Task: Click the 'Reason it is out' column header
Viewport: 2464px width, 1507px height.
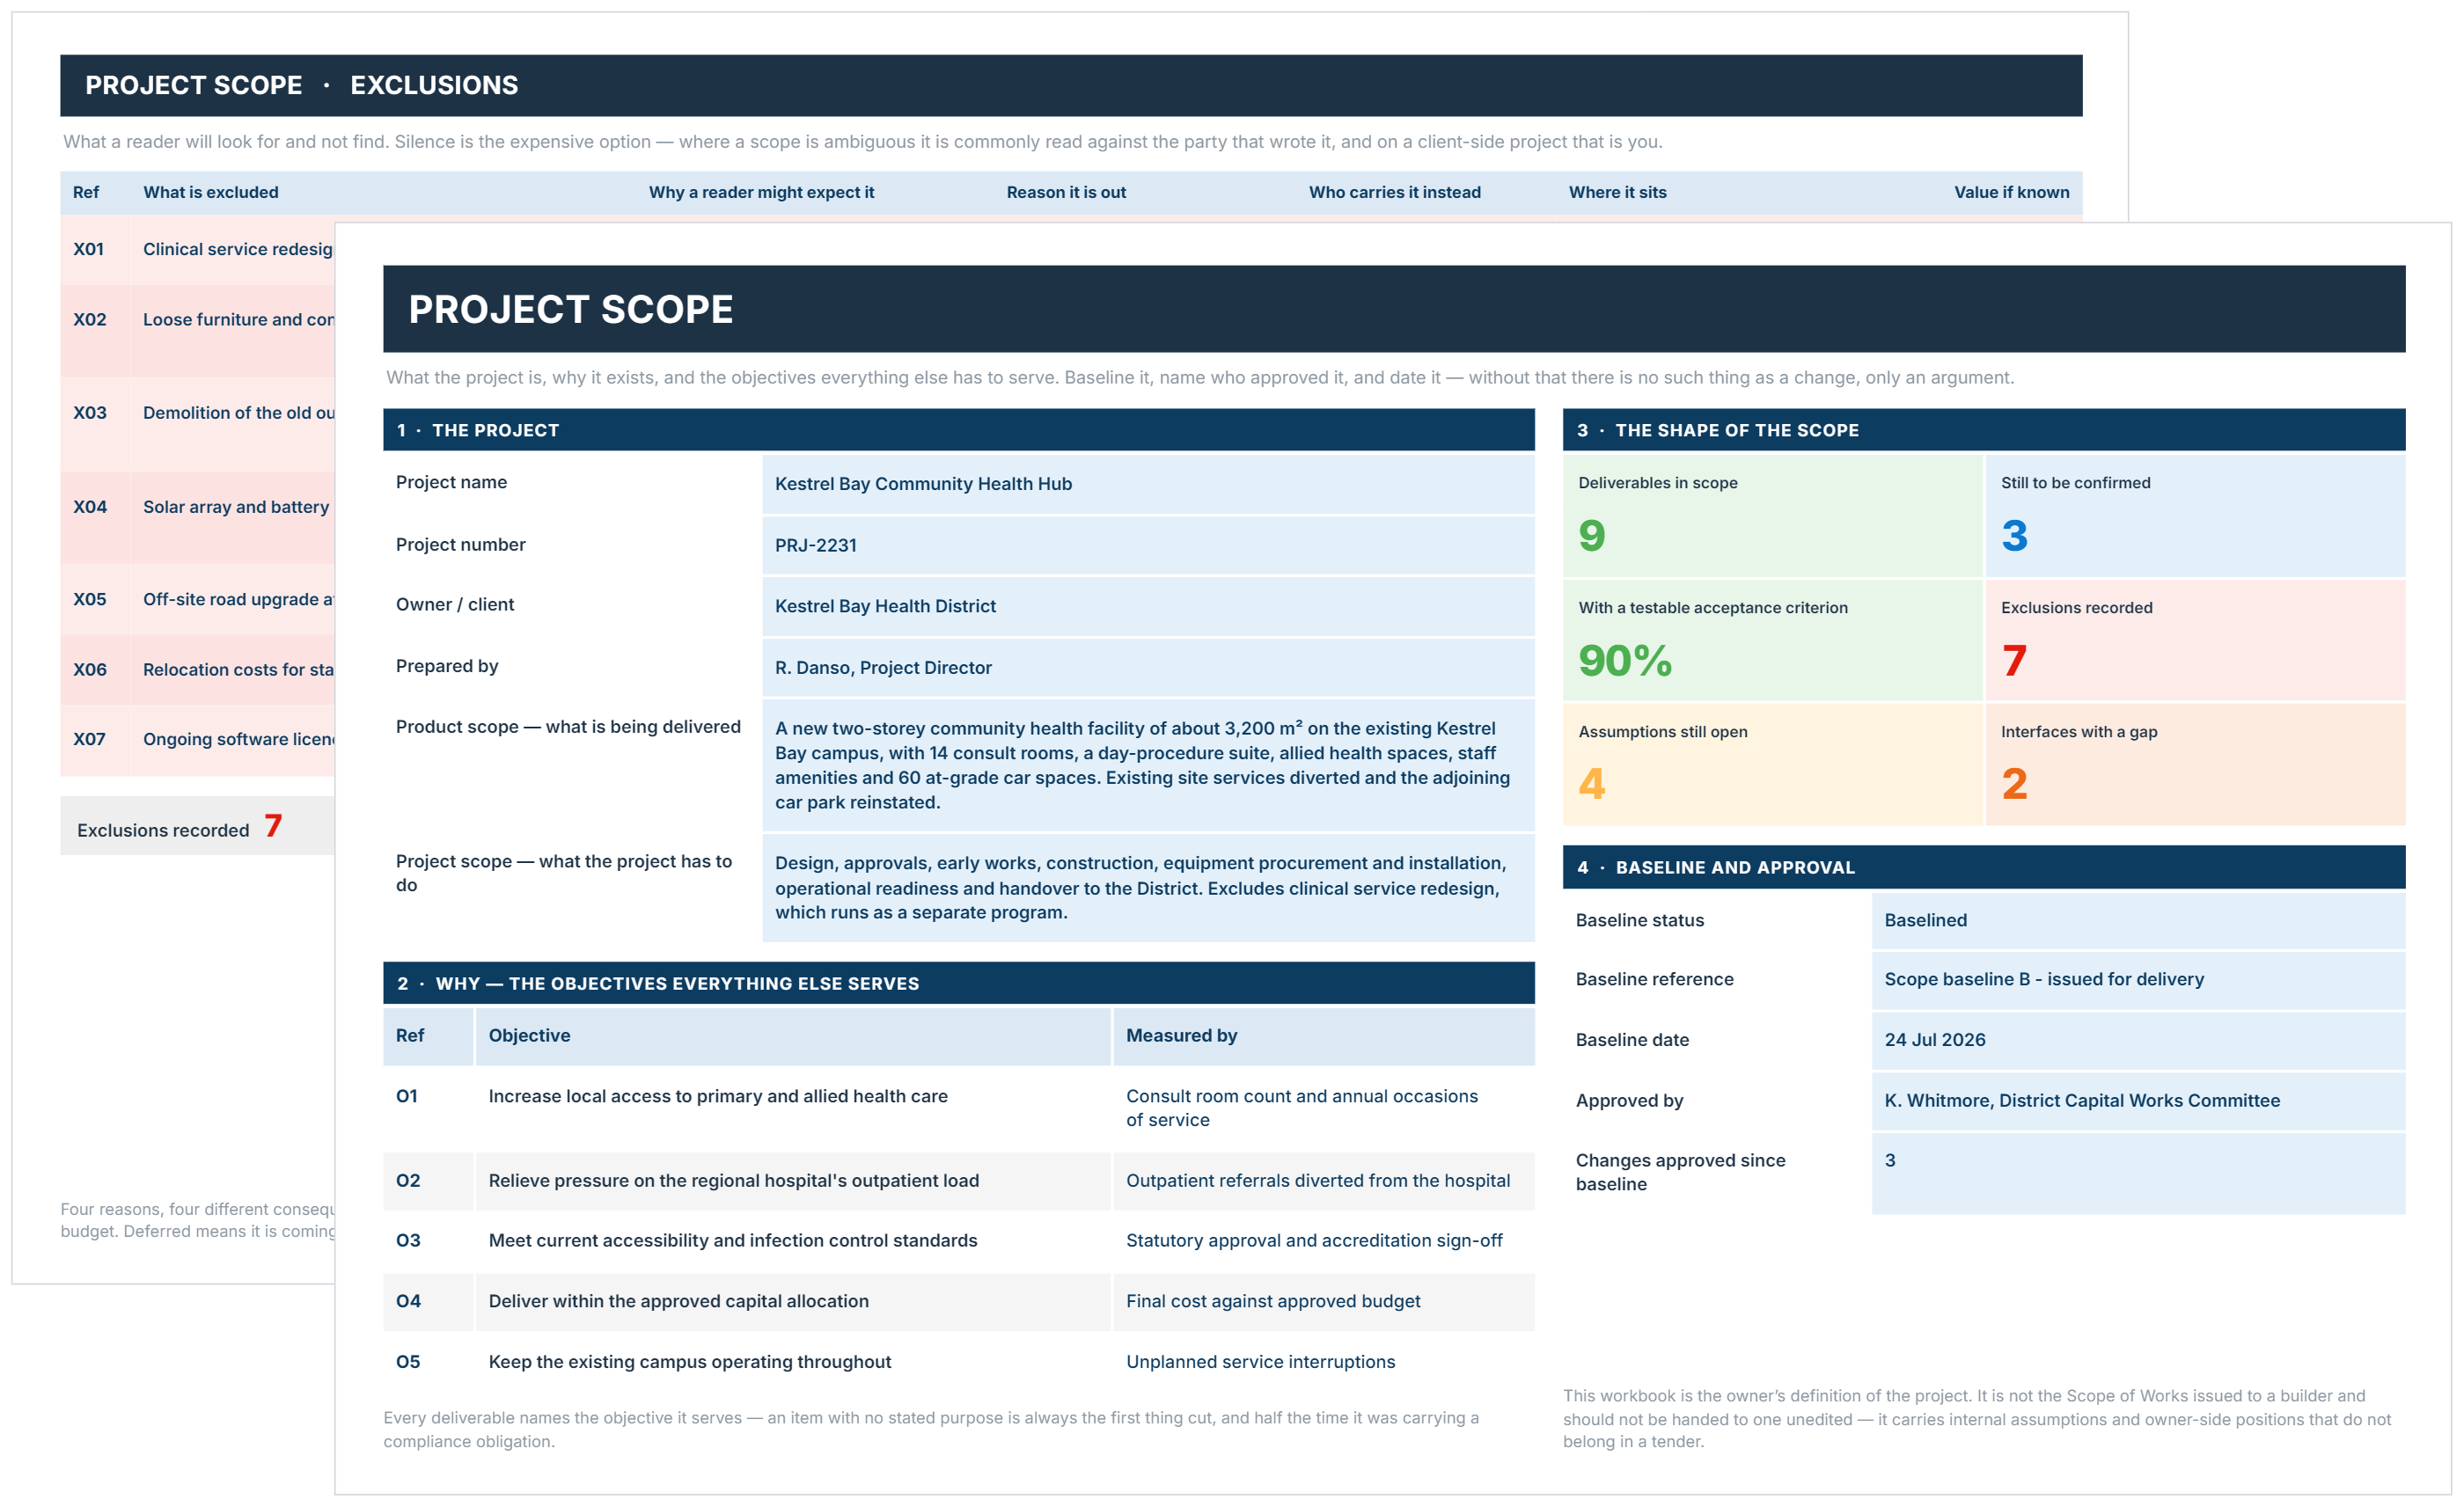Action: click(1066, 192)
